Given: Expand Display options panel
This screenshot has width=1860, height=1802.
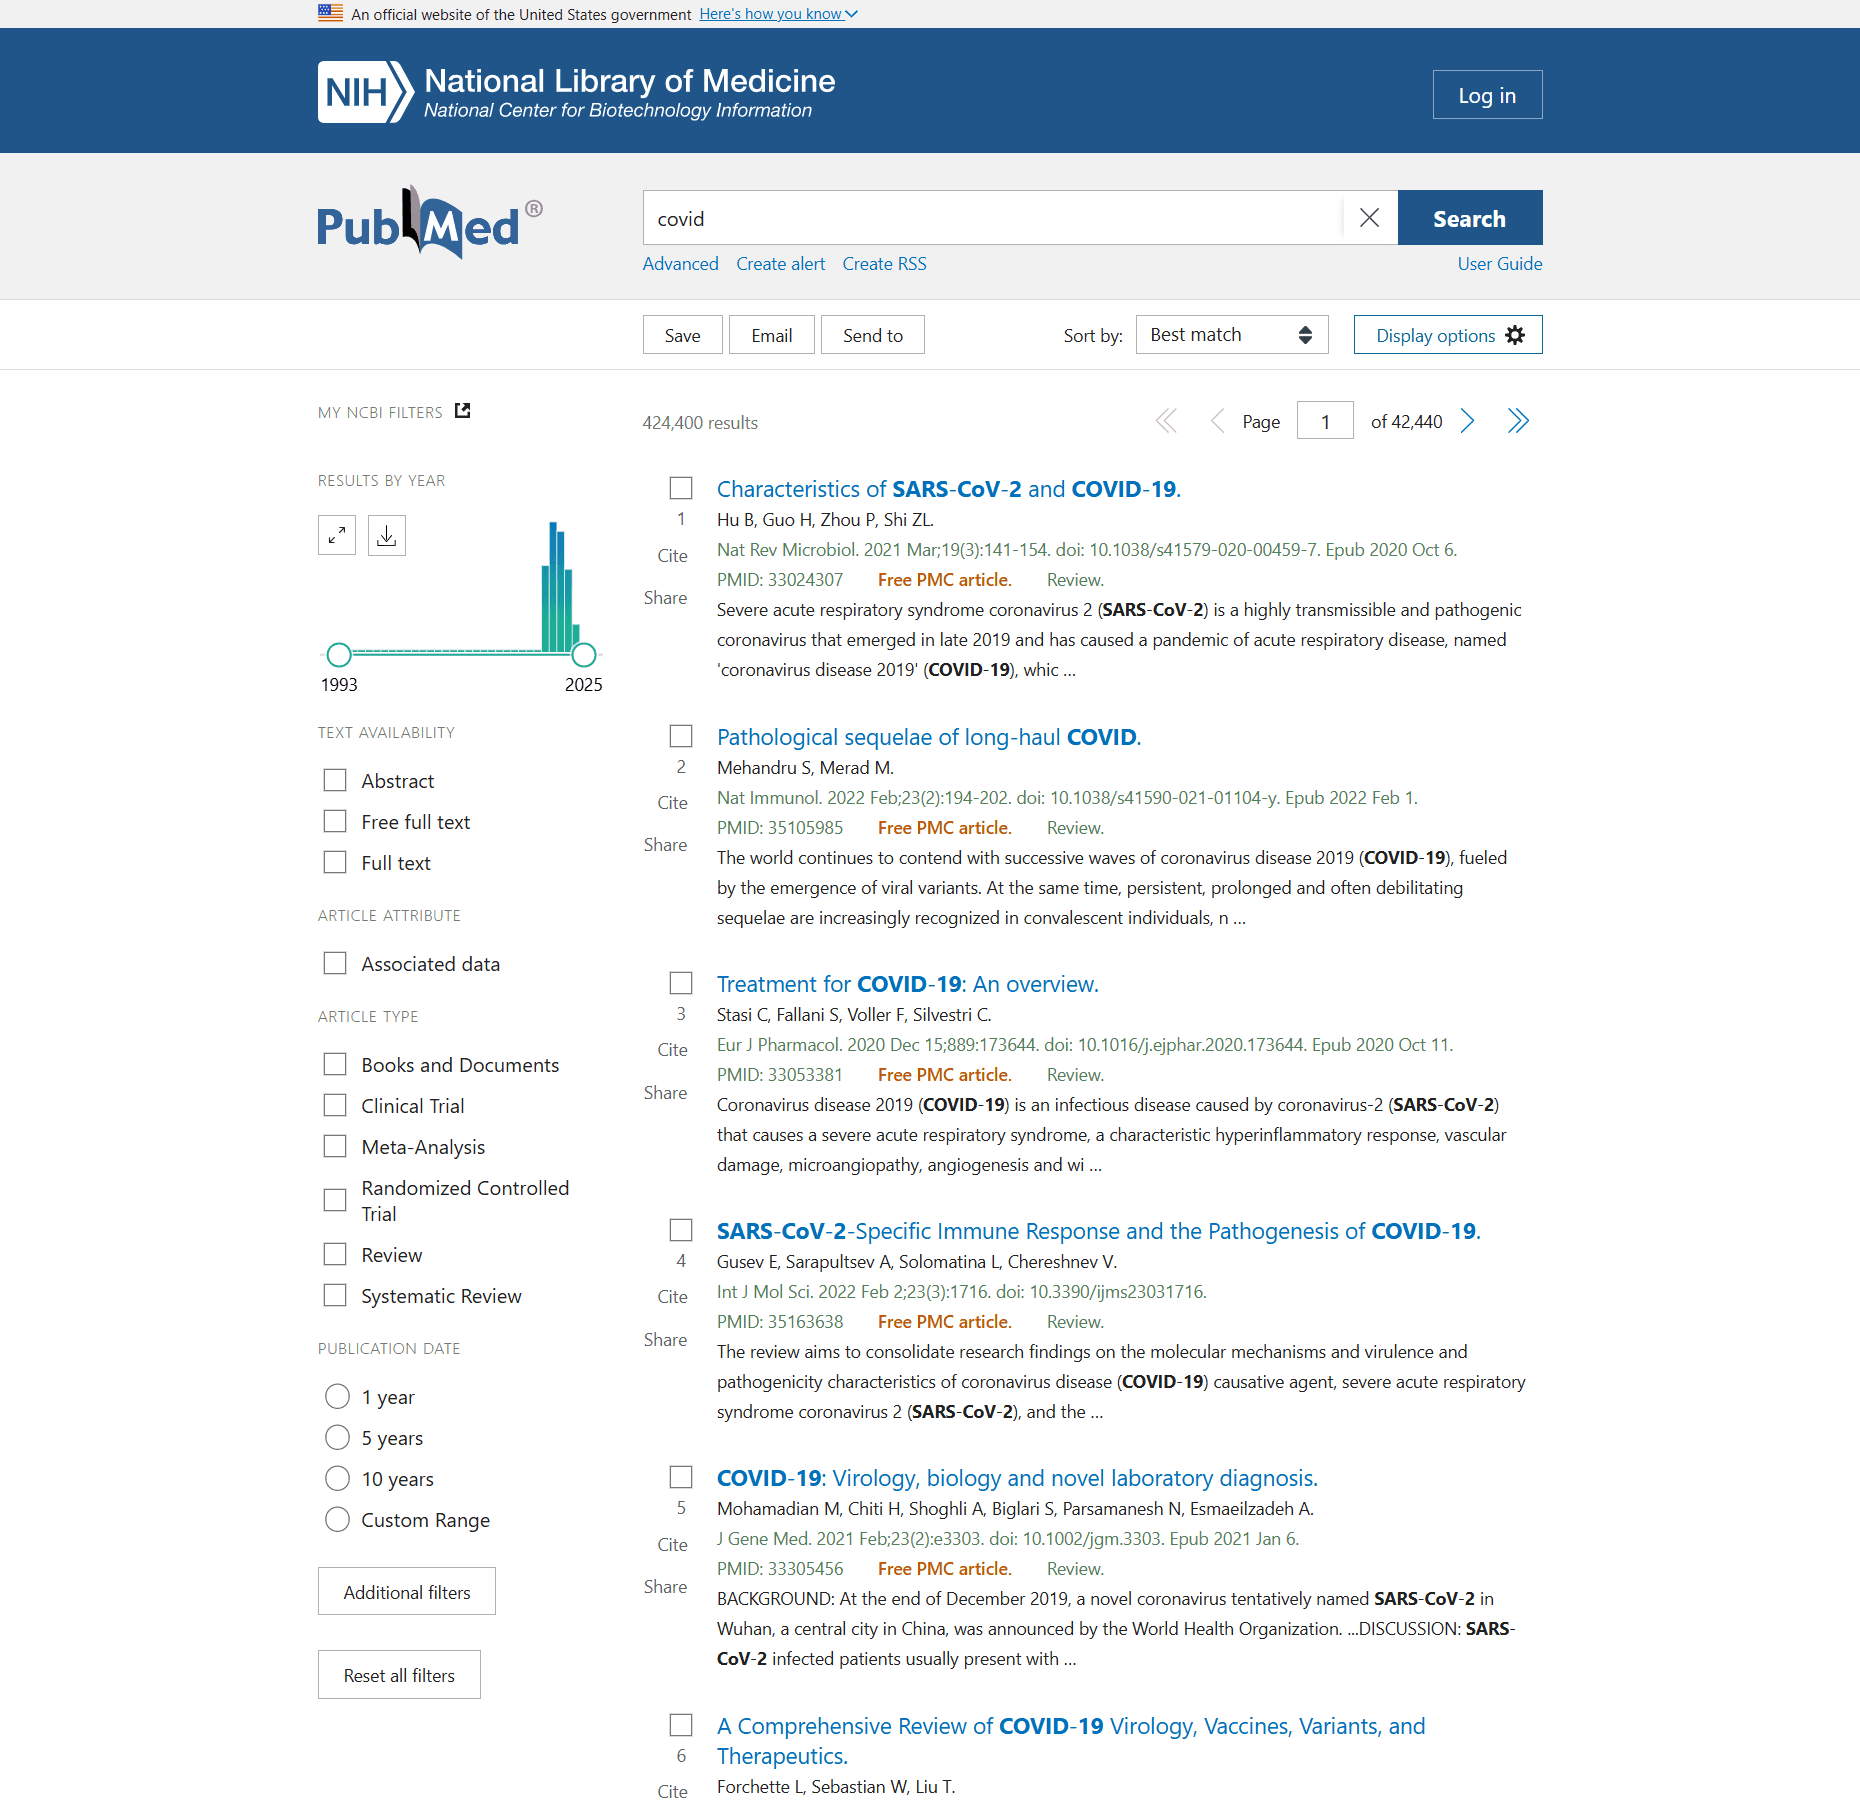Looking at the screenshot, I should point(1447,335).
